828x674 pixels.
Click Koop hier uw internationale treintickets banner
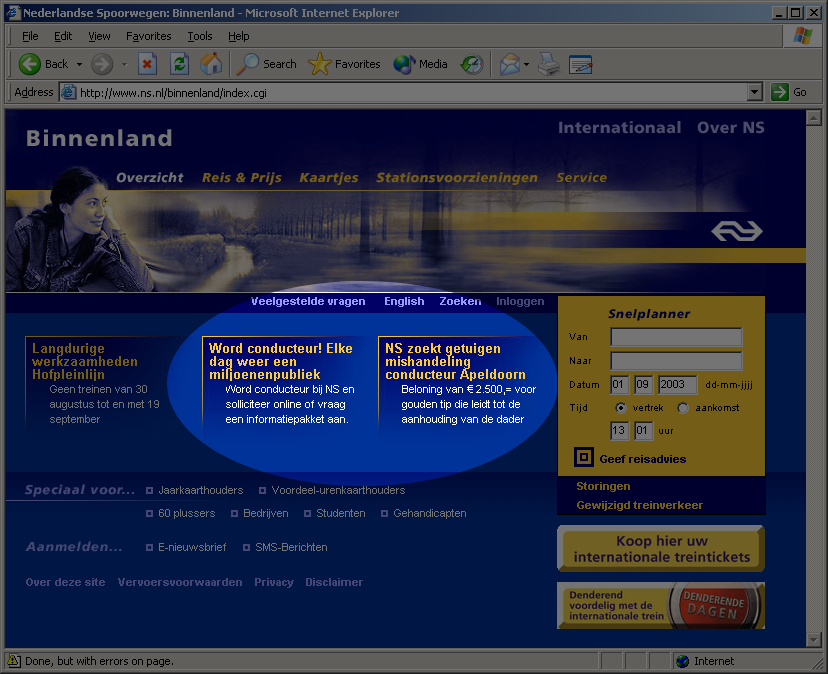[661, 549]
